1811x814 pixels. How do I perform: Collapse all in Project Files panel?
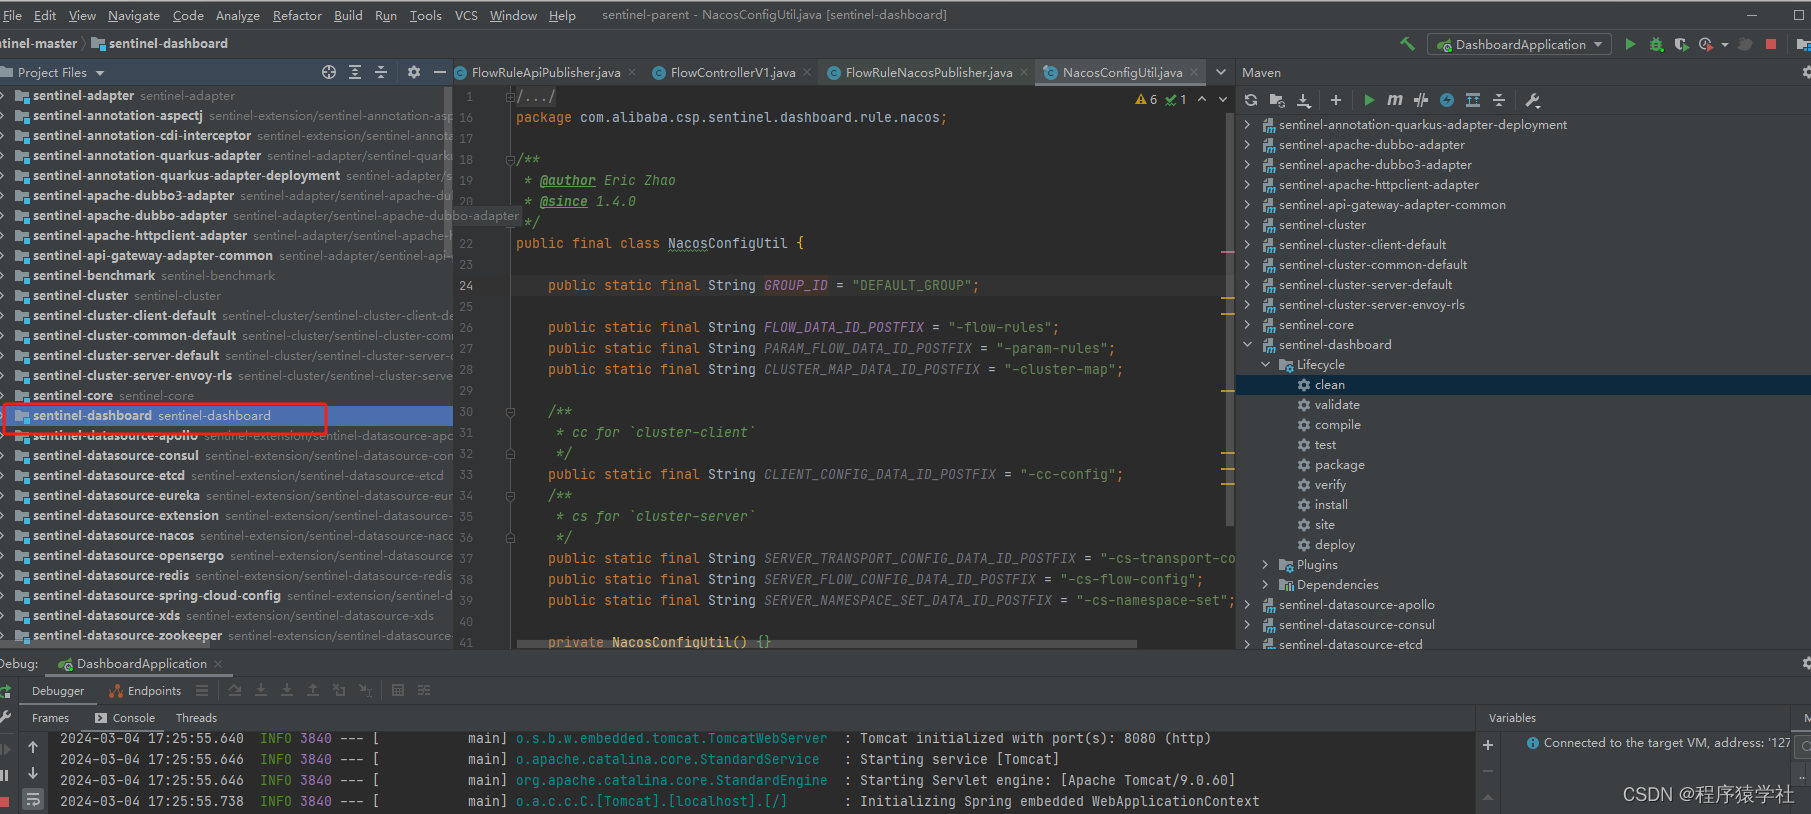tap(381, 72)
